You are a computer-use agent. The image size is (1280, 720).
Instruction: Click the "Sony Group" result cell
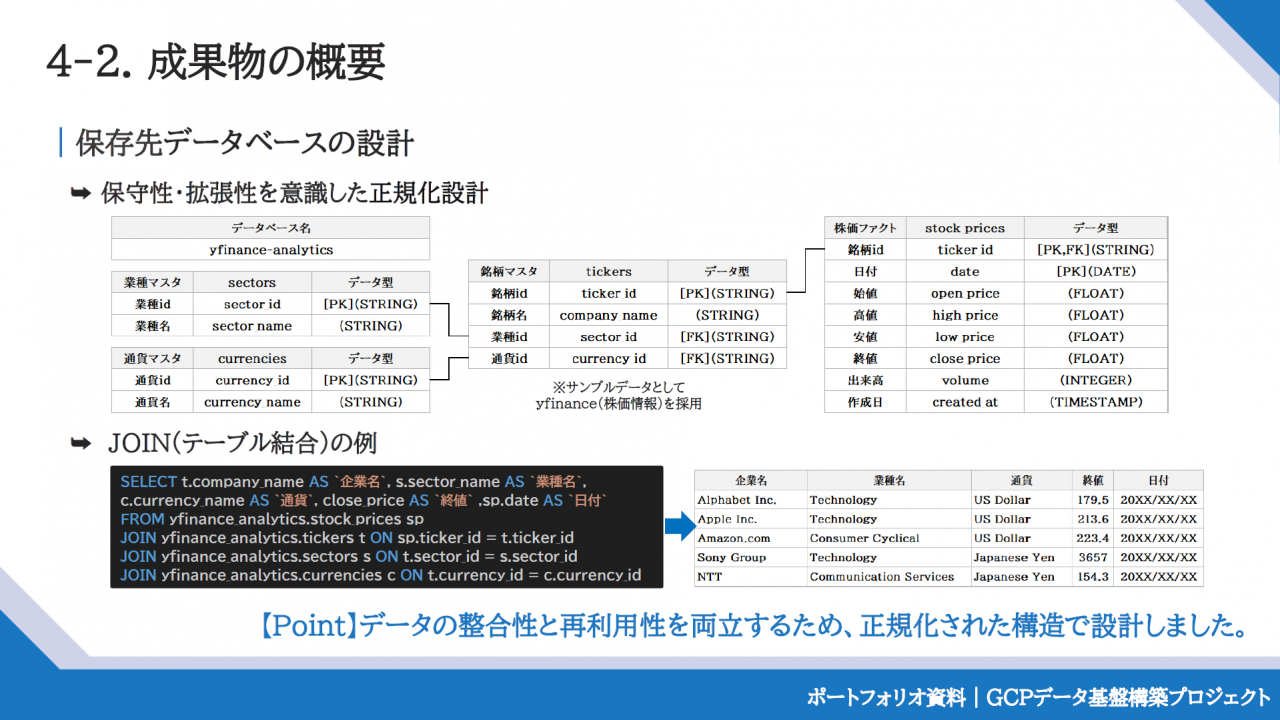coord(751,557)
